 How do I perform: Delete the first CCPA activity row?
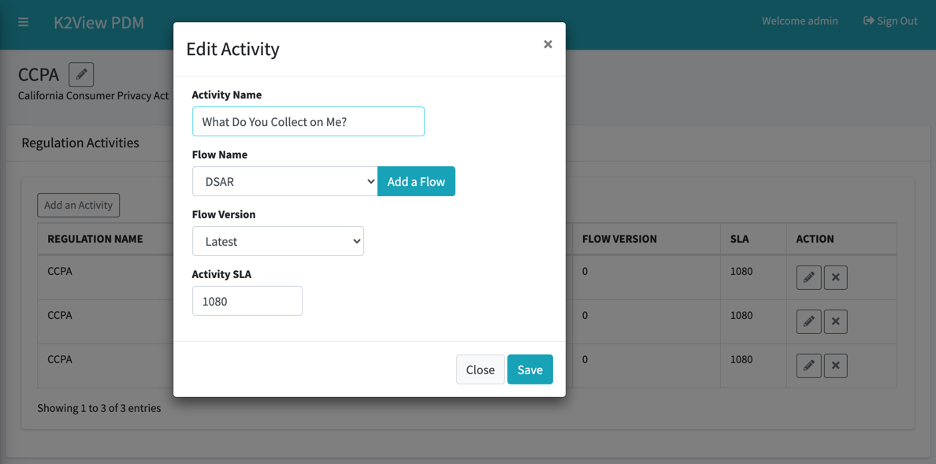pos(836,278)
